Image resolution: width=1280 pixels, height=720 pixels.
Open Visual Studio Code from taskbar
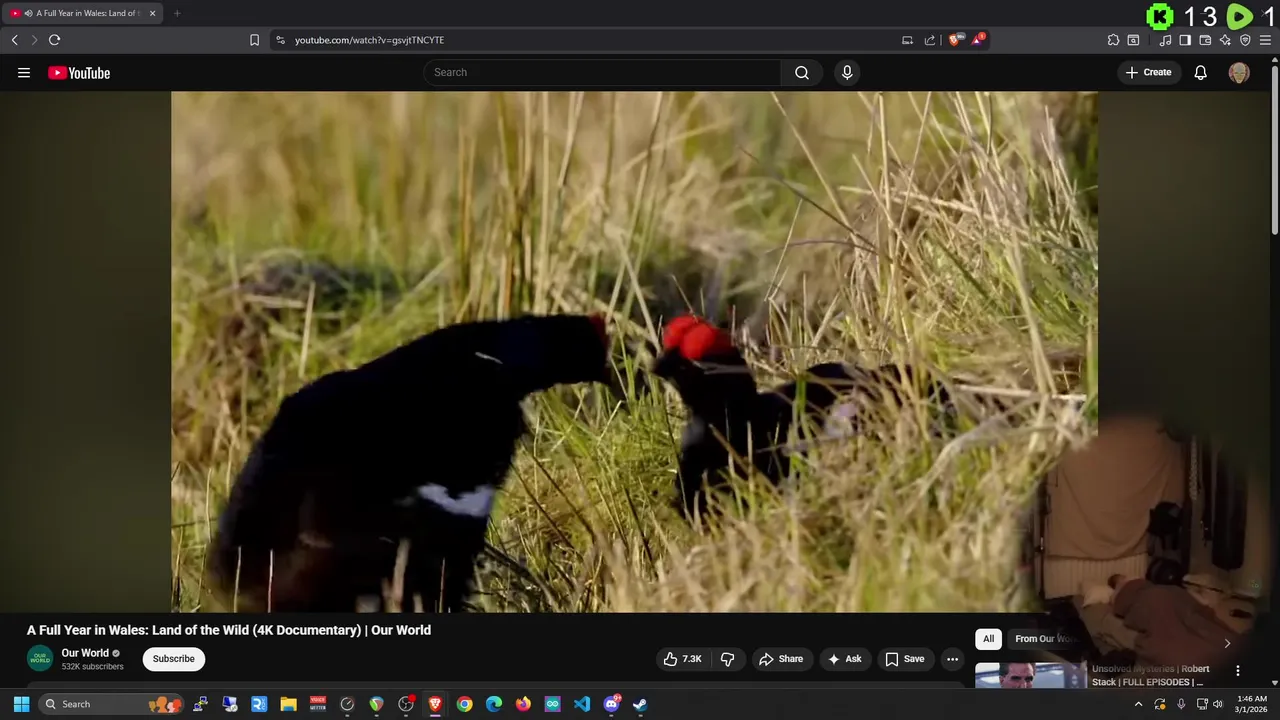coord(582,704)
